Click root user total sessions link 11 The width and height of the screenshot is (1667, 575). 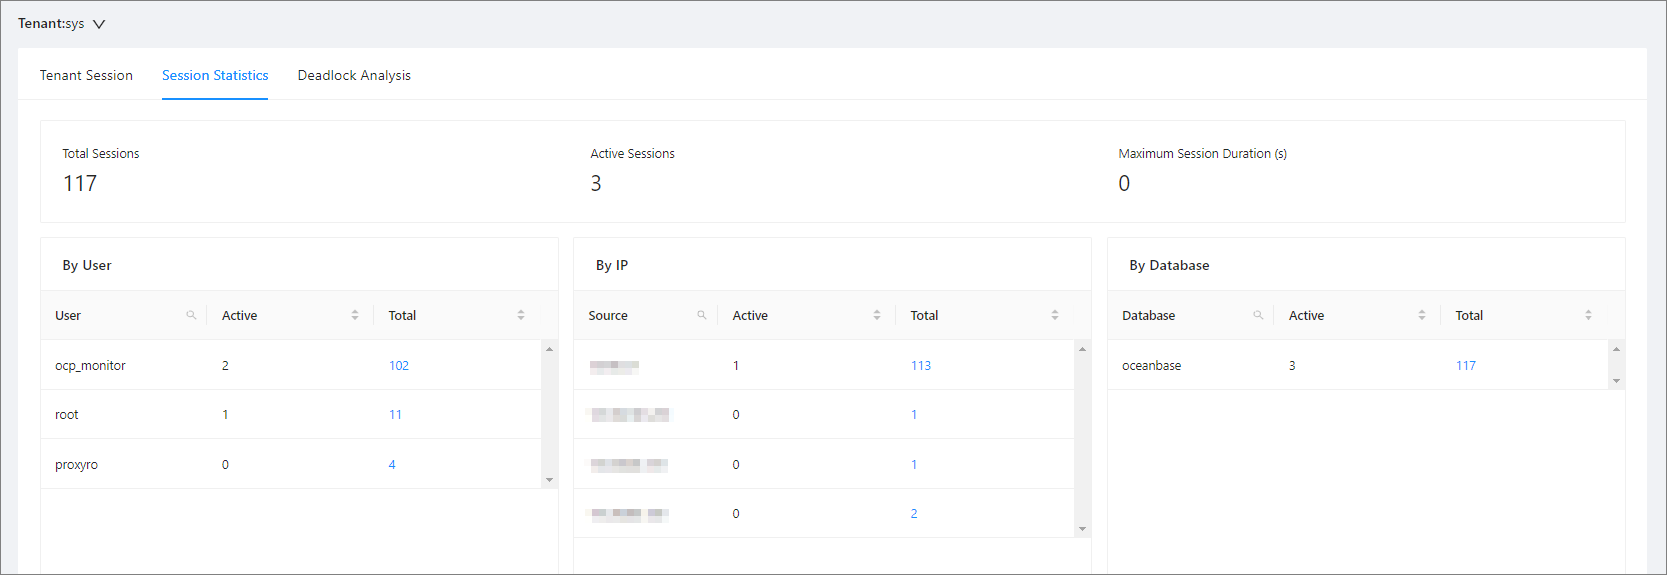[395, 415]
